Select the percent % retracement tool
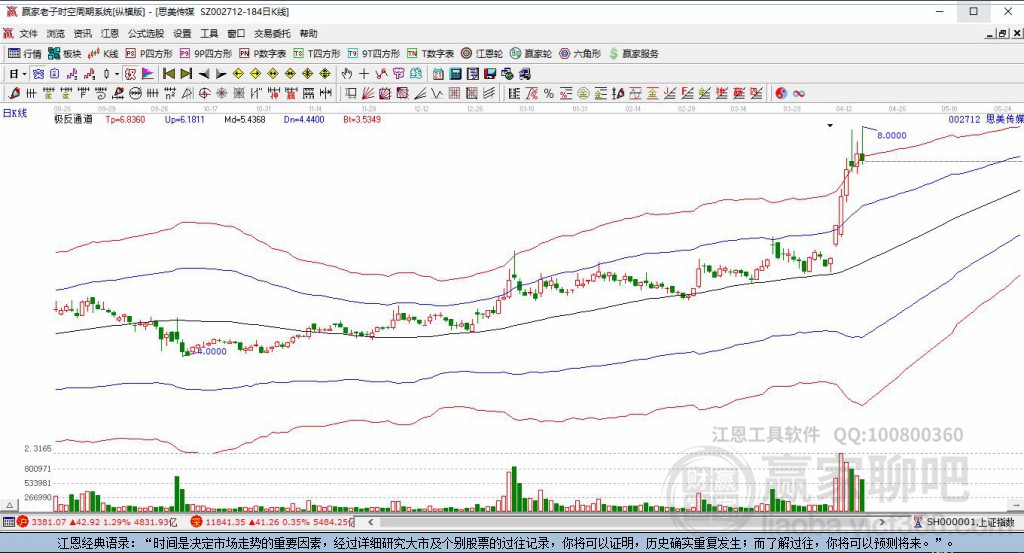The image size is (1024, 553). click(x=549, y=93)
